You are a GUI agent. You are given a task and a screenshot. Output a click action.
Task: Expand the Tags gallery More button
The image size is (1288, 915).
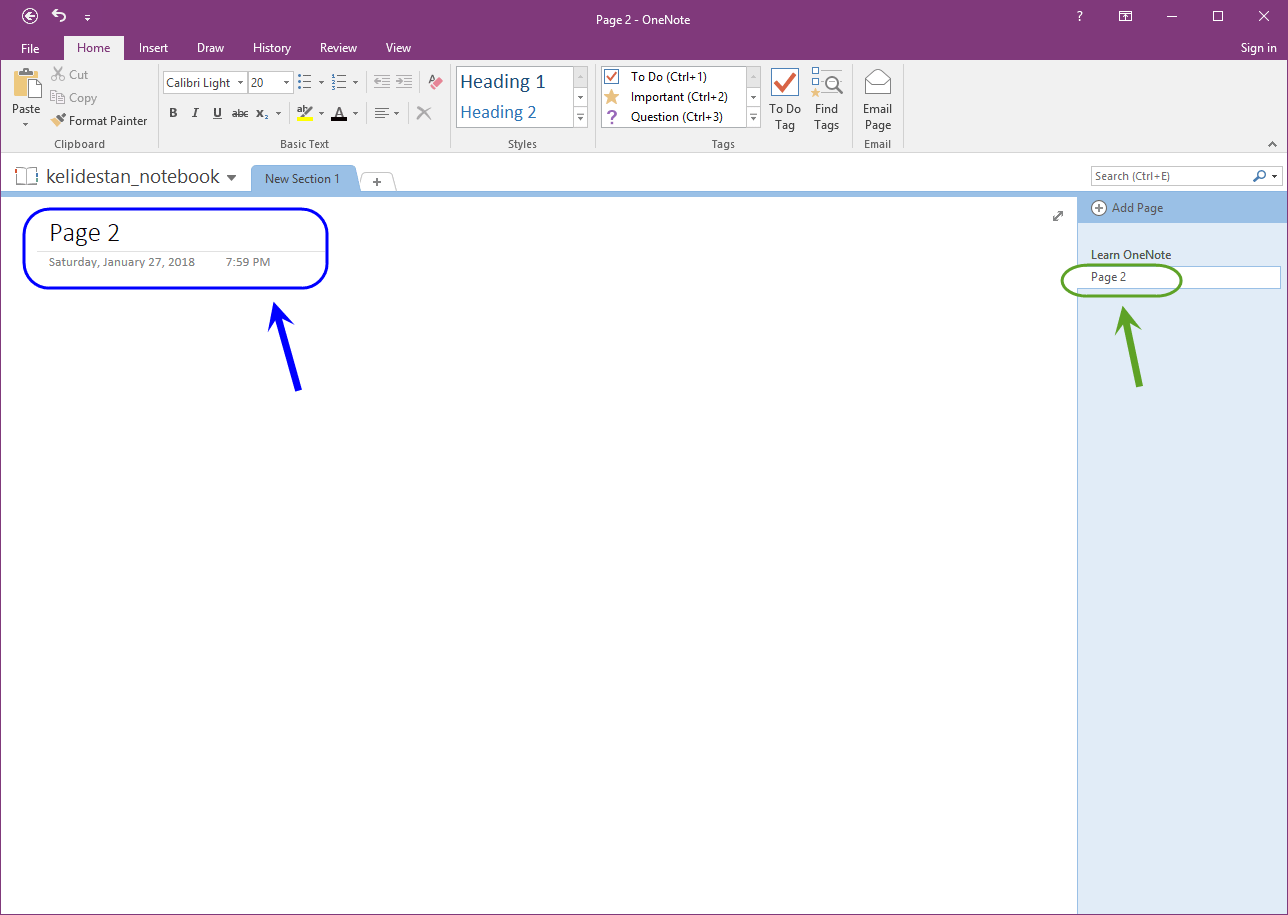(x=754, y=117)
